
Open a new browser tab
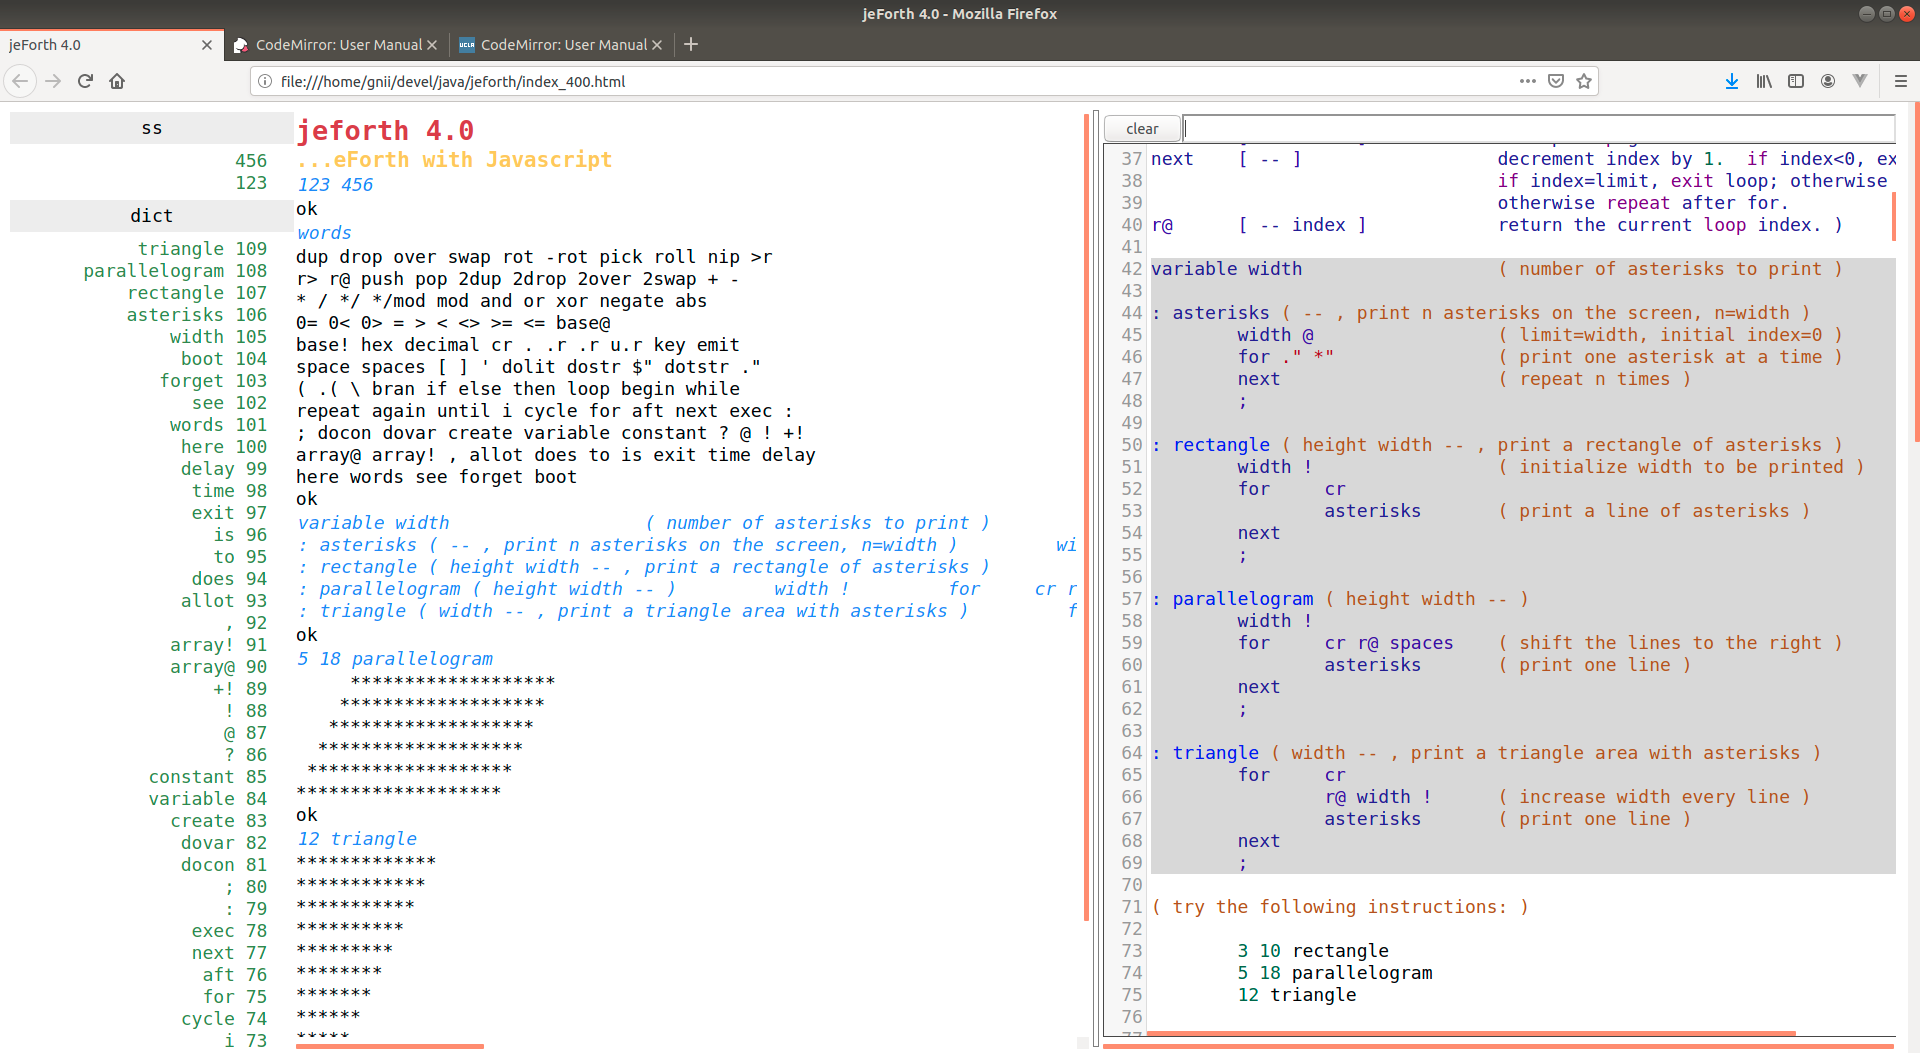tap(691, 44)
